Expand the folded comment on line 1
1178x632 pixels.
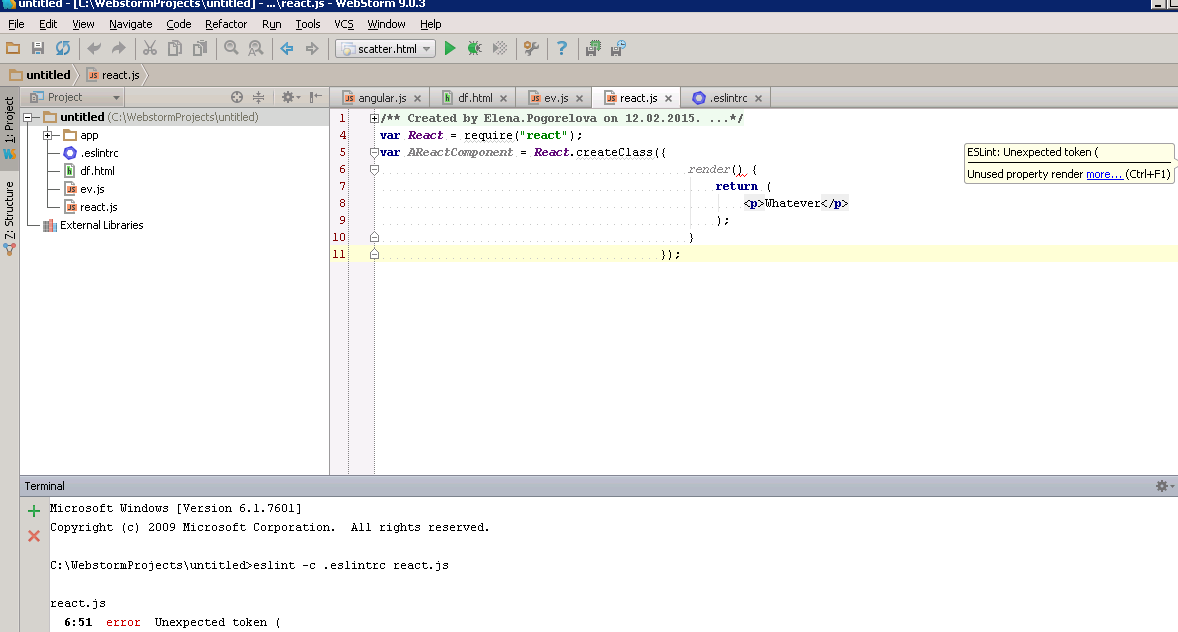(374, 118)
